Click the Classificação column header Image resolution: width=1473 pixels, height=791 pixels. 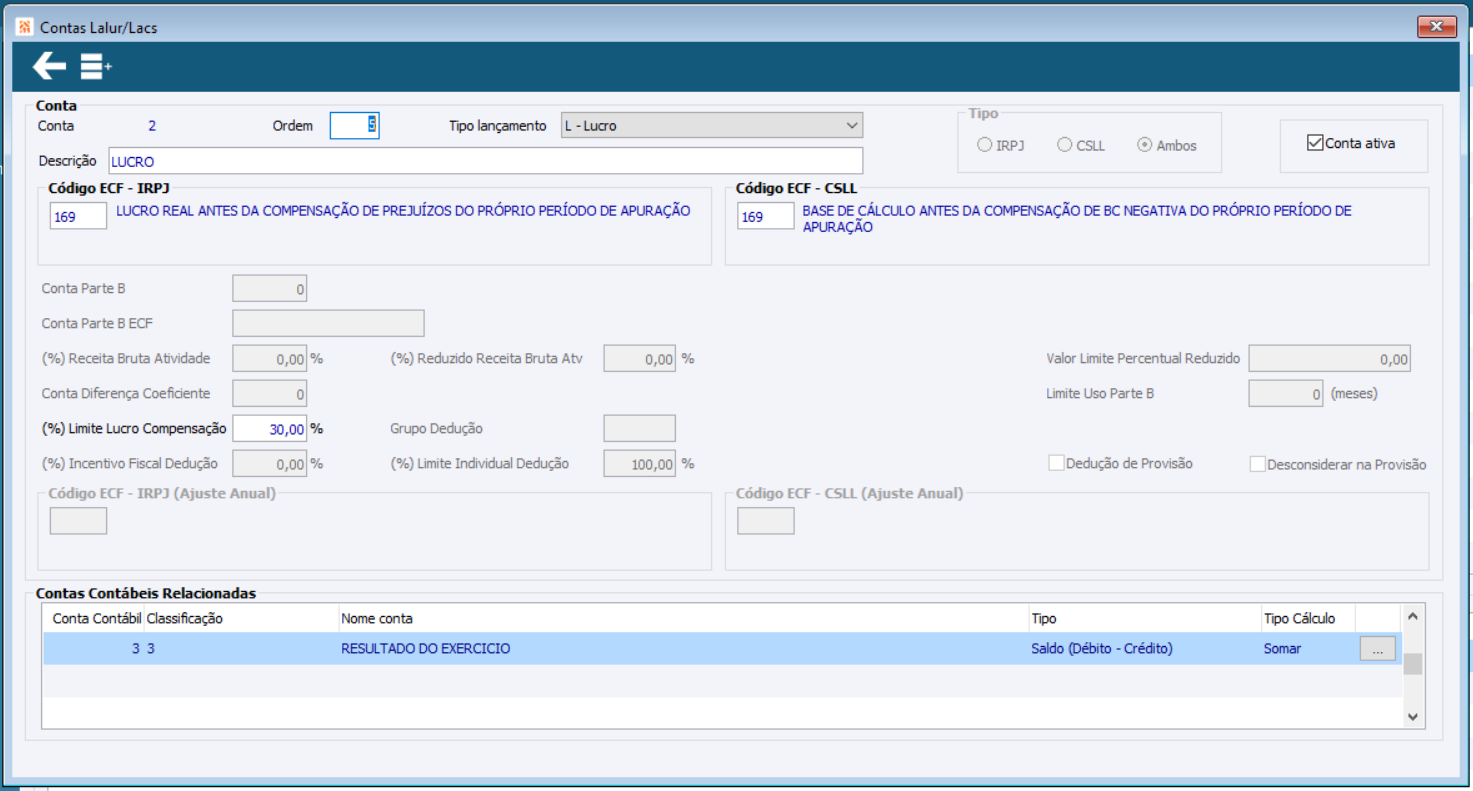tap(185, 619)
